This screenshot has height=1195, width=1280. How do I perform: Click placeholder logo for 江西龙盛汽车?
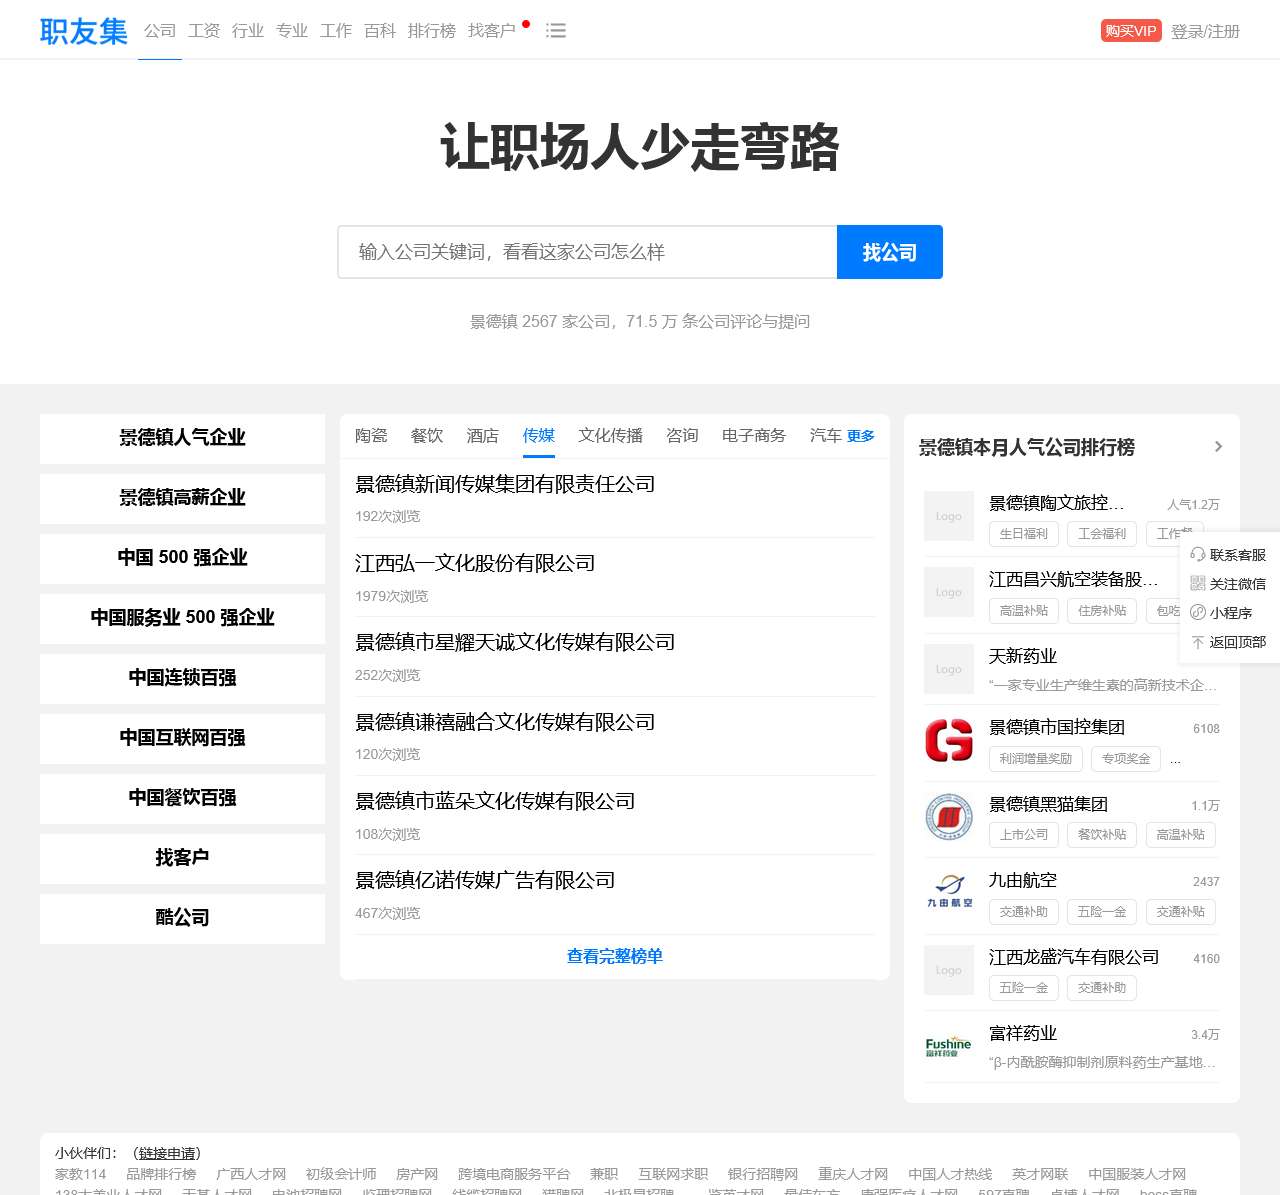(x=949, y=970)
